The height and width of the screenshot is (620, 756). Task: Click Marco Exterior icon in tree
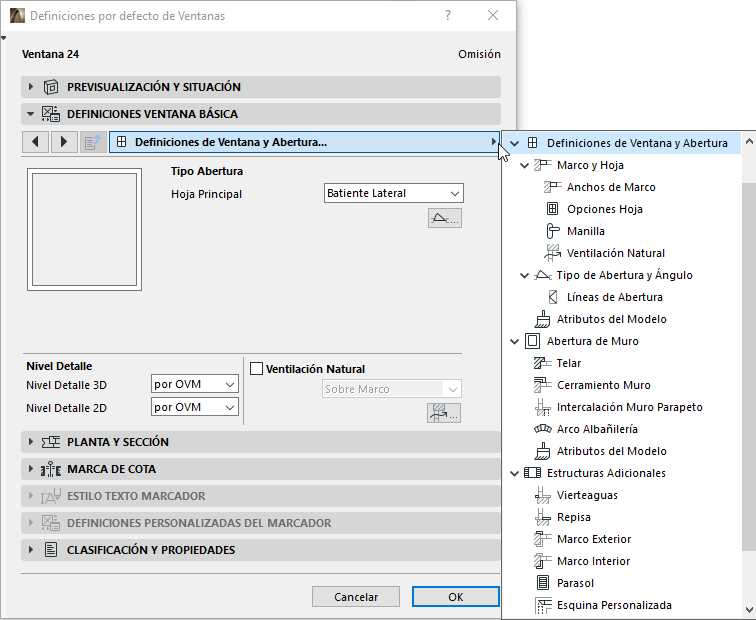542,539
